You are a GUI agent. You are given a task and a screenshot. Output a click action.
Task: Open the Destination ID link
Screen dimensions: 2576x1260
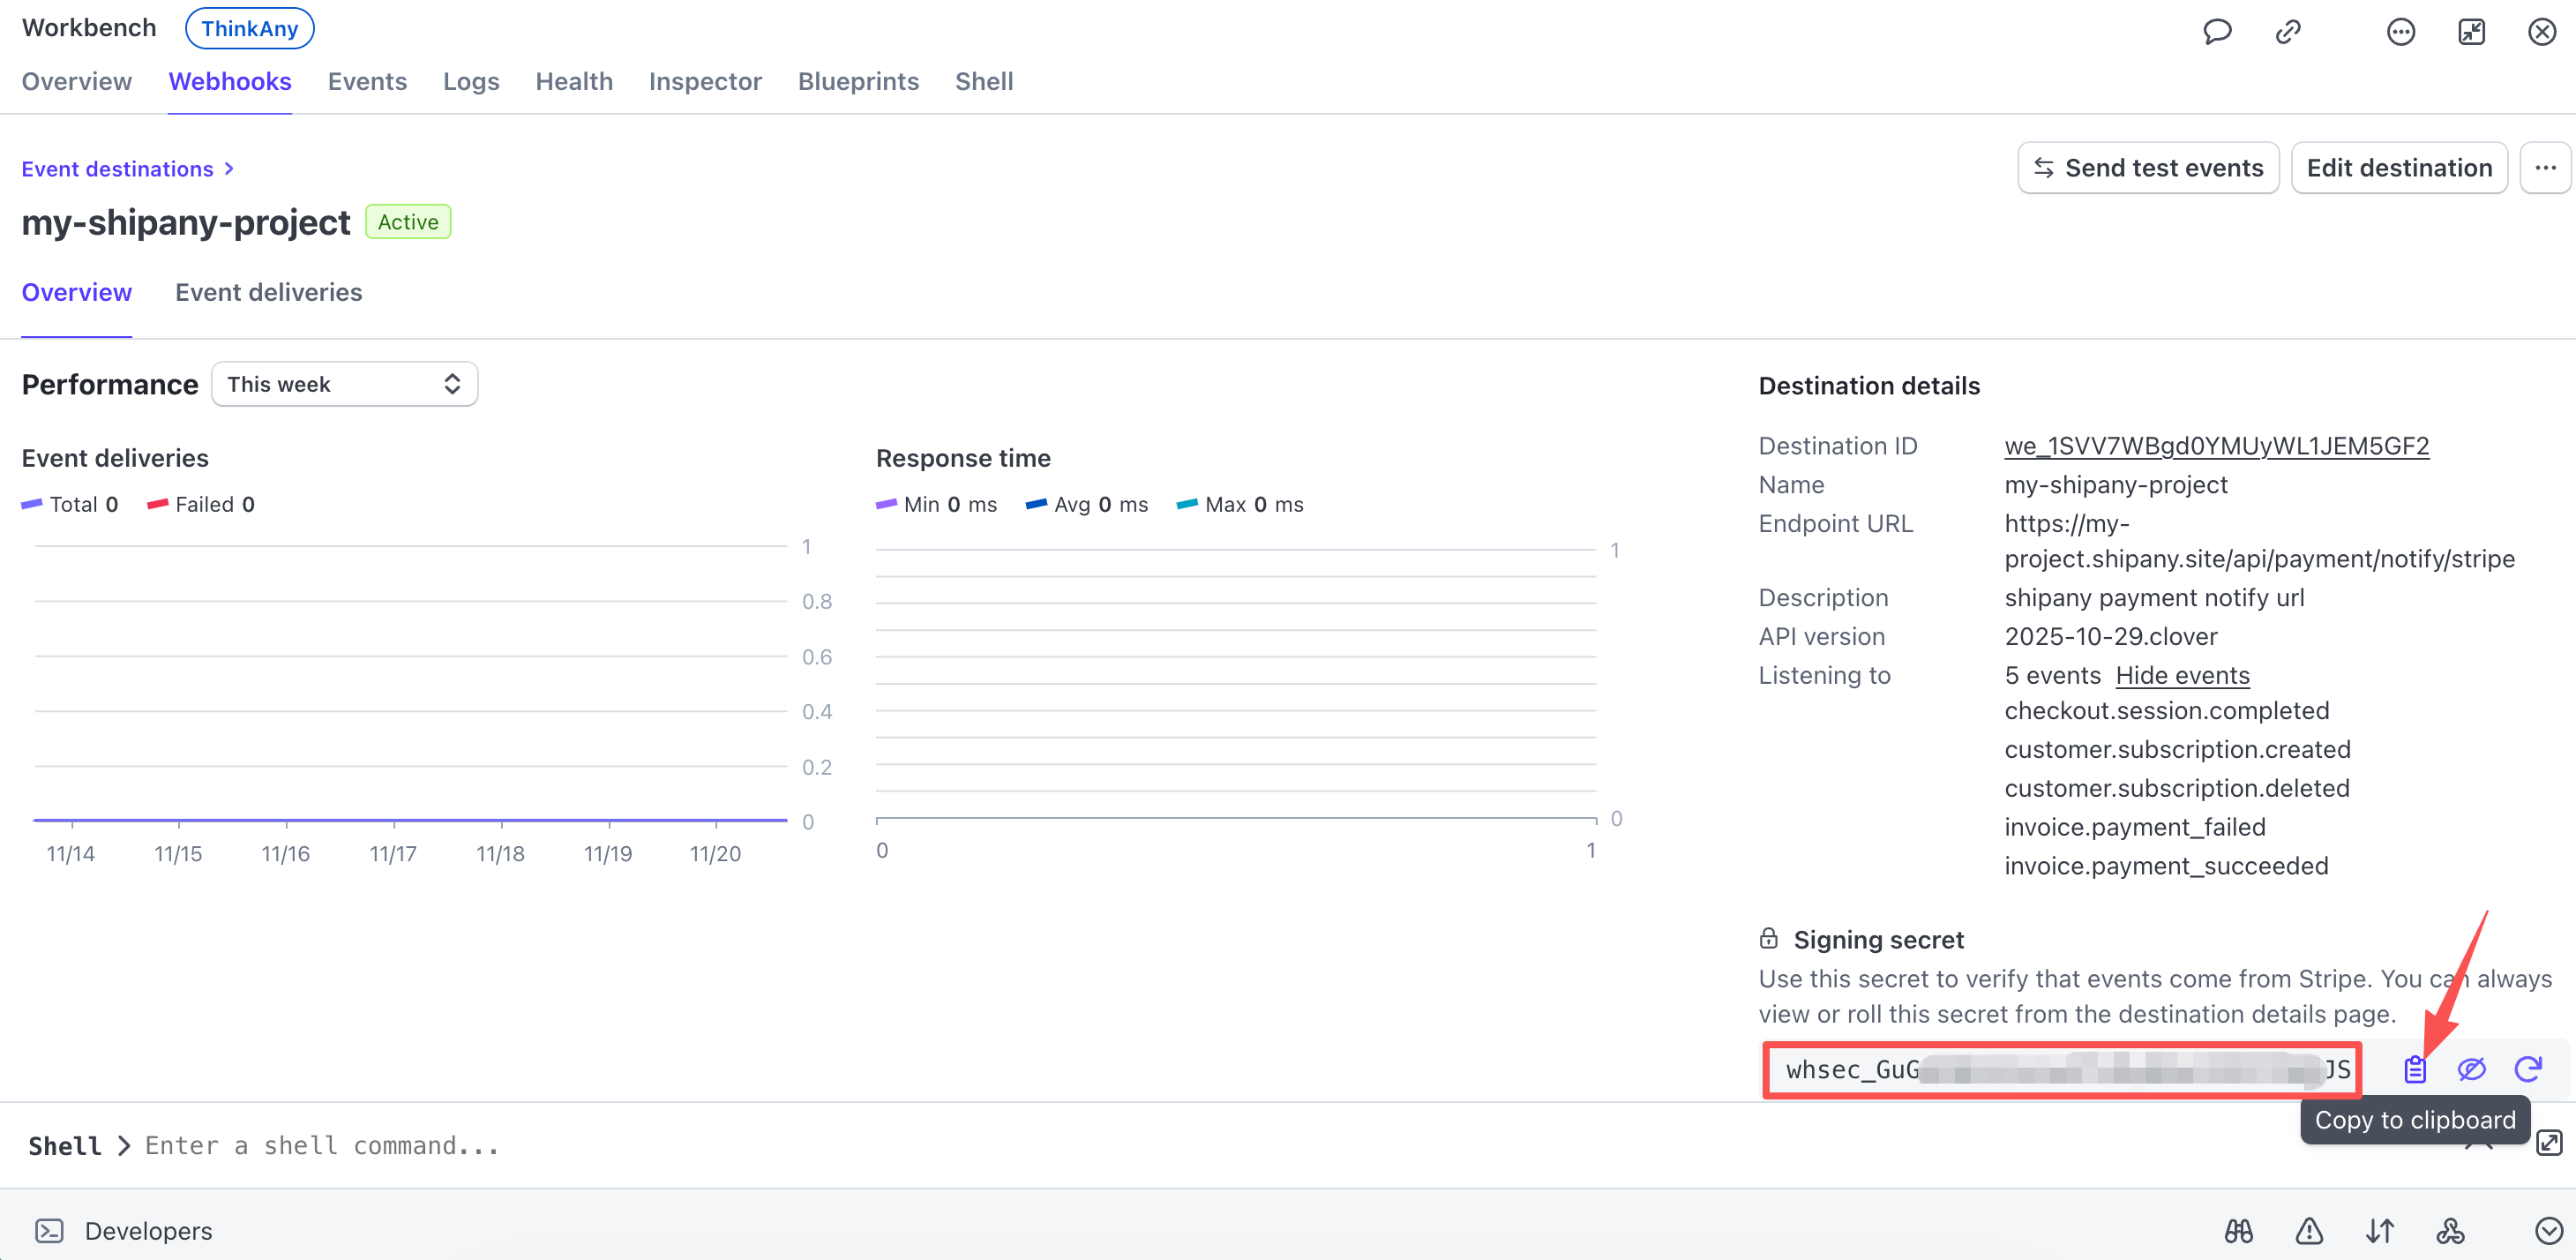[2216, 446]
